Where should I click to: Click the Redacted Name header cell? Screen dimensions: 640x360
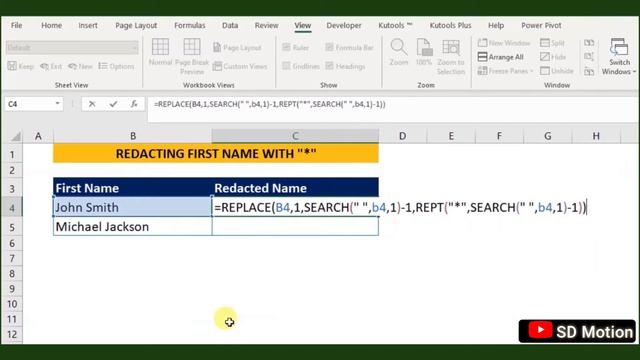pos(295,188)
